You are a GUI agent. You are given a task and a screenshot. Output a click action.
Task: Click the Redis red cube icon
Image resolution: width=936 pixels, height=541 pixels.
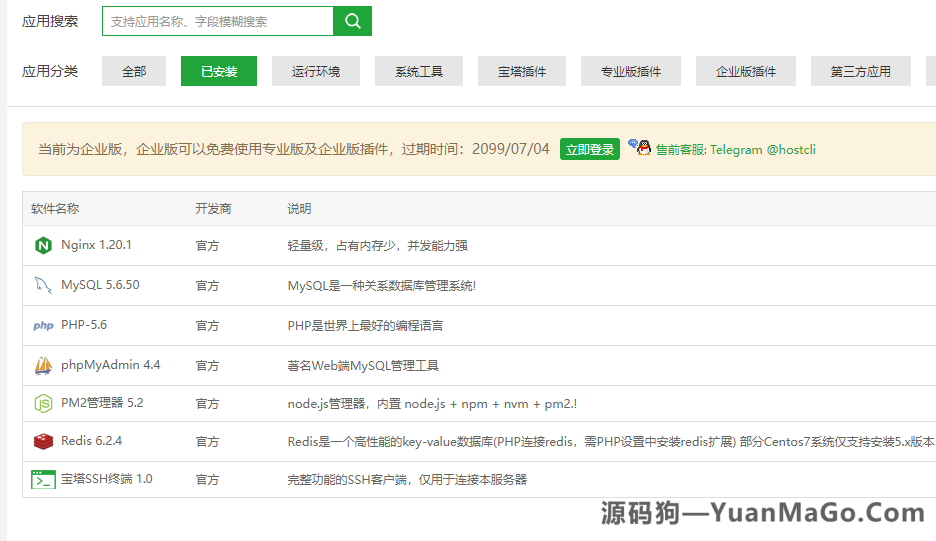point(43,441)
